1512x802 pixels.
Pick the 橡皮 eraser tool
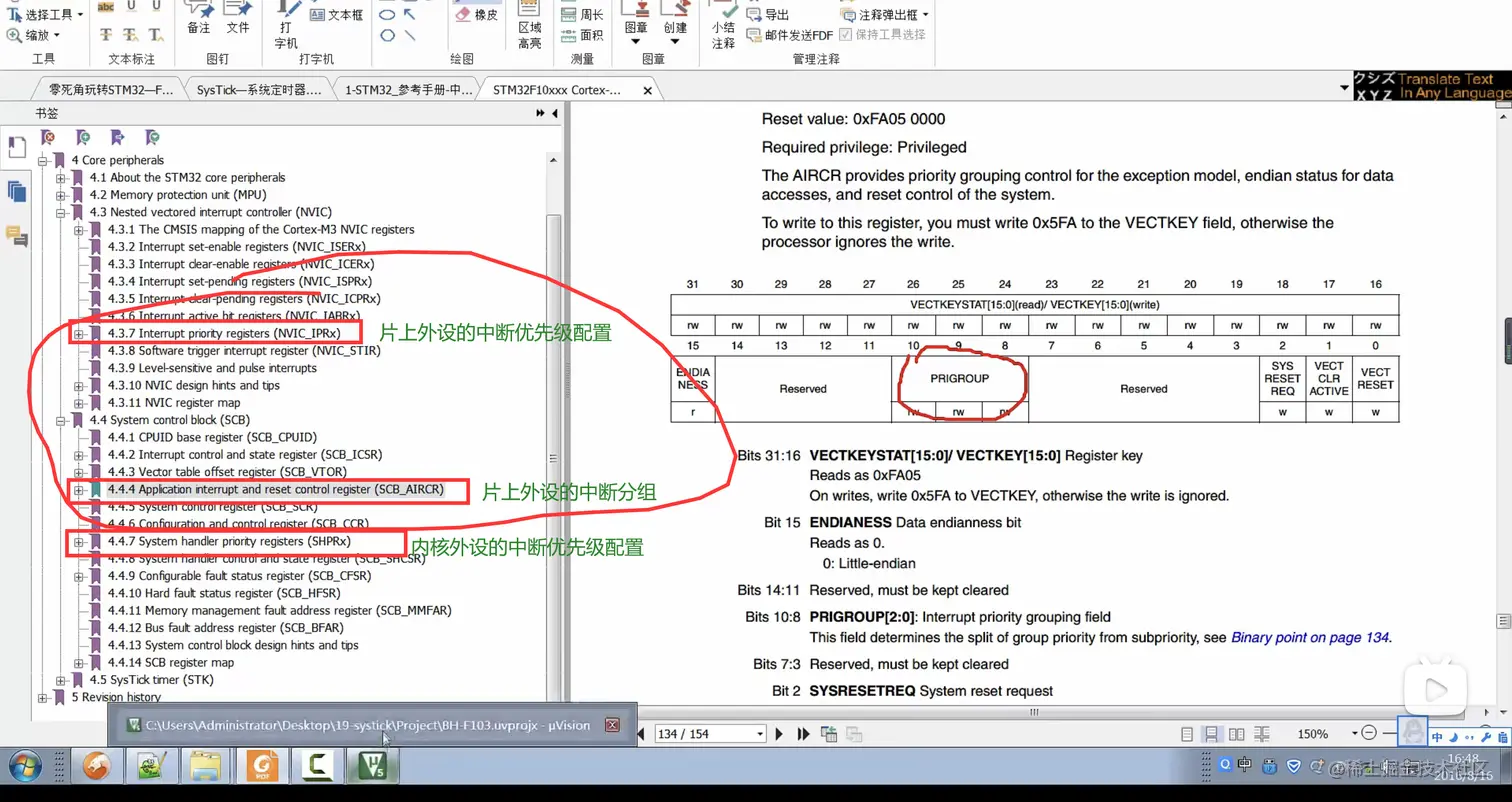[476, 15]
